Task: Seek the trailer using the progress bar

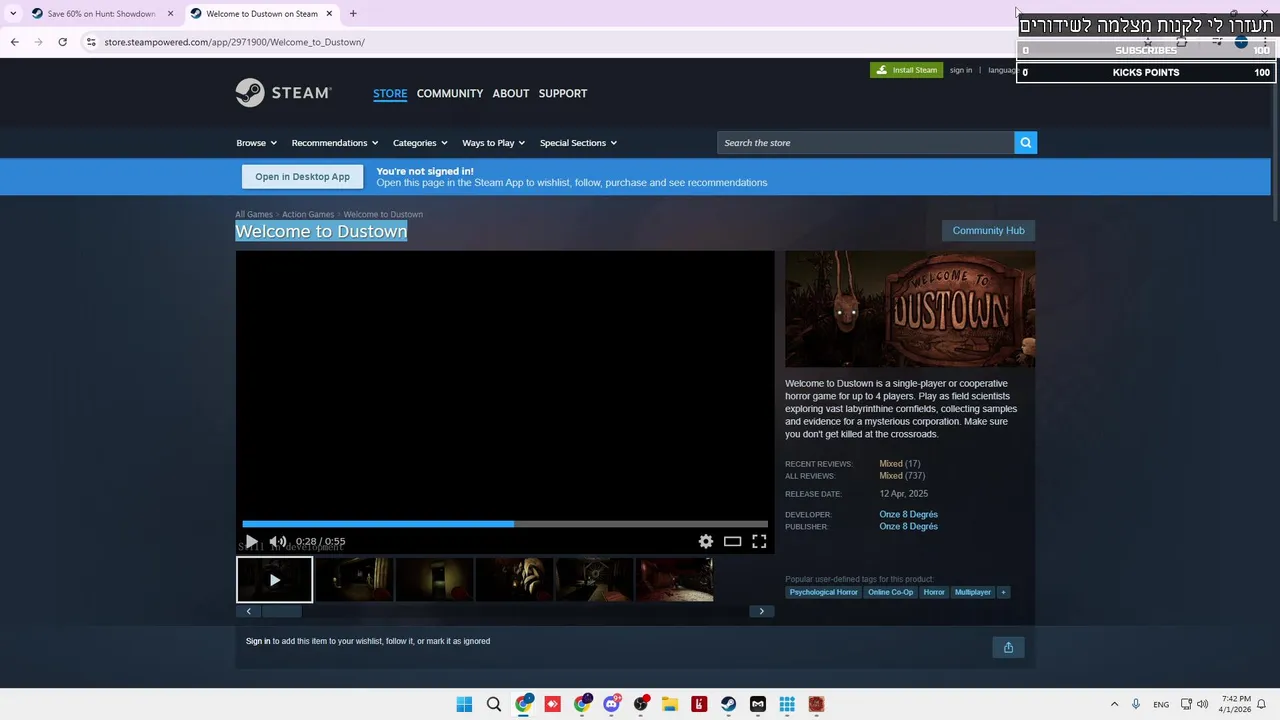Action: click(x=505, y=523)
